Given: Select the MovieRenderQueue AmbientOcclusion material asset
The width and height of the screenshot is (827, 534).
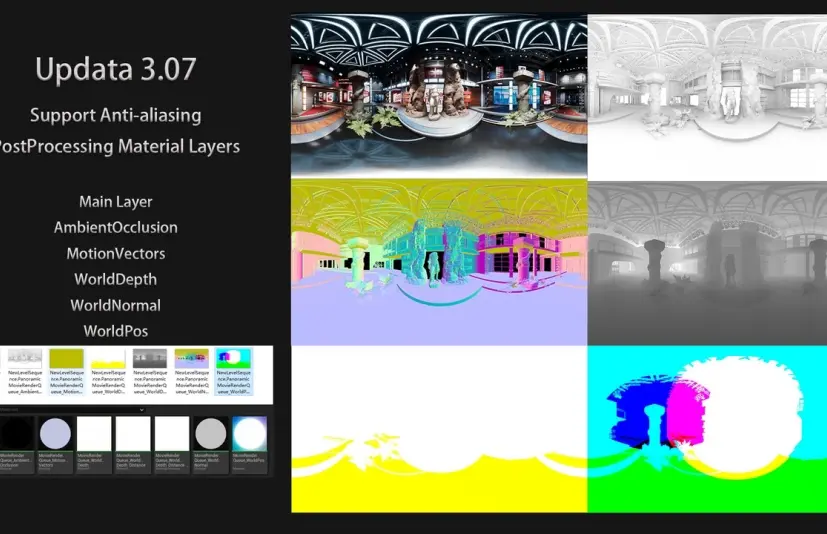Looking at the screenshot, I should (17, 434).
